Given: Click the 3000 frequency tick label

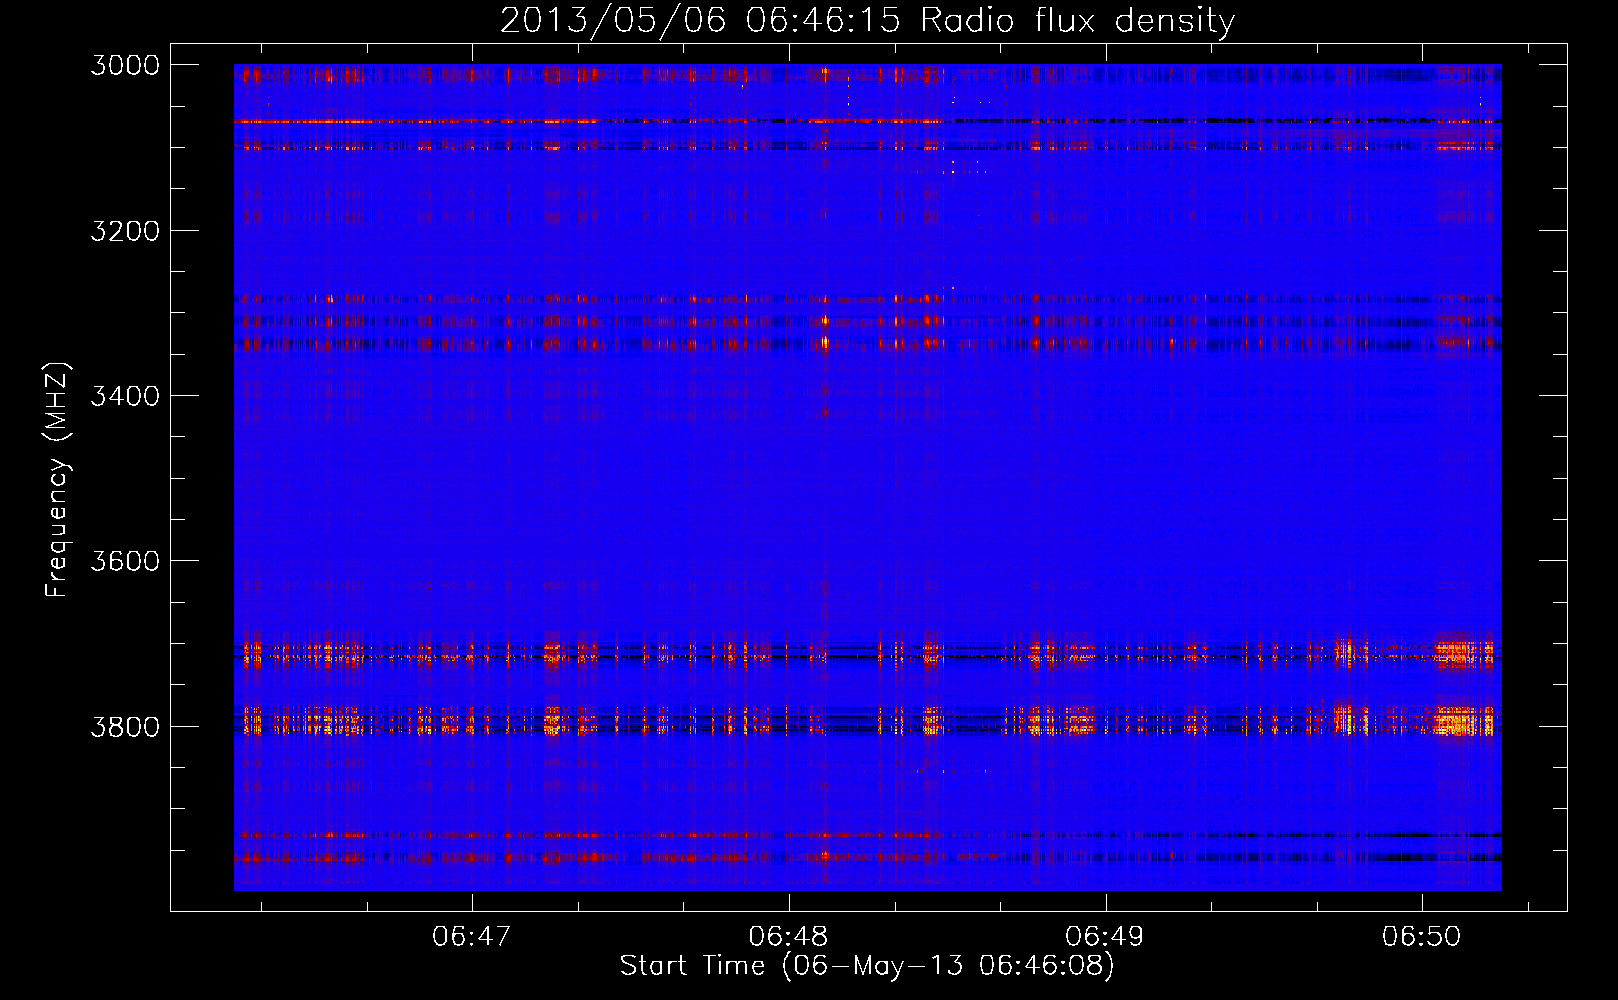Looking at the screenshot, I should [125, 65].
